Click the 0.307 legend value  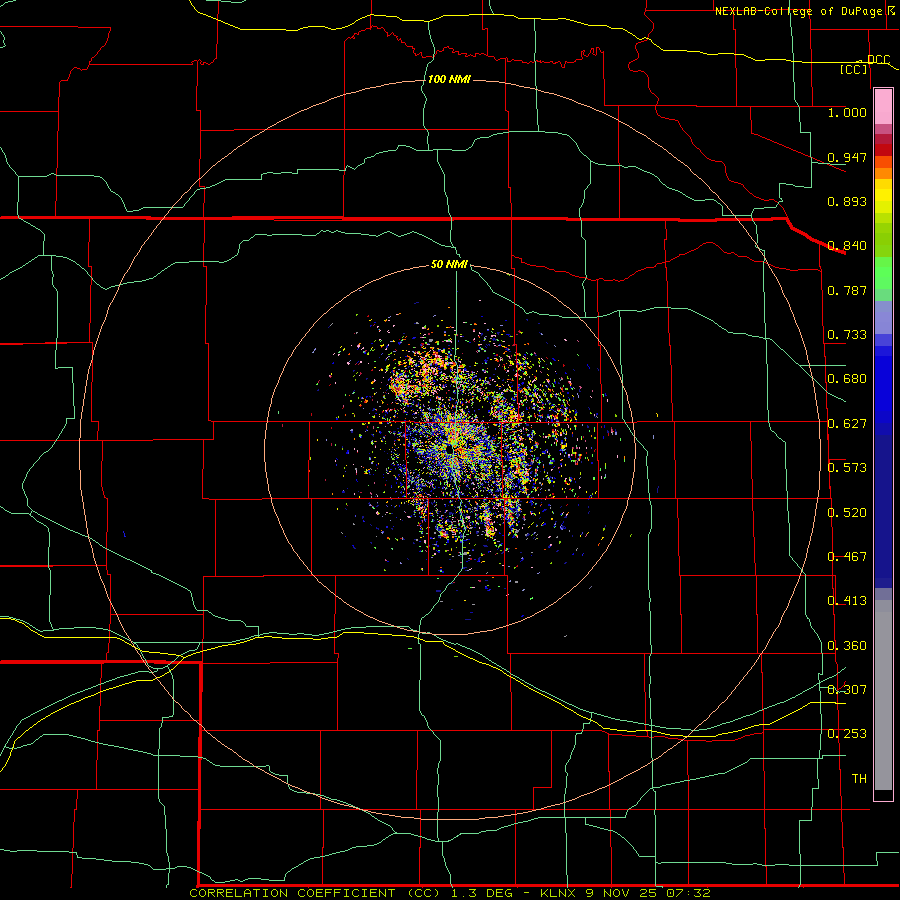pos(847,690)
